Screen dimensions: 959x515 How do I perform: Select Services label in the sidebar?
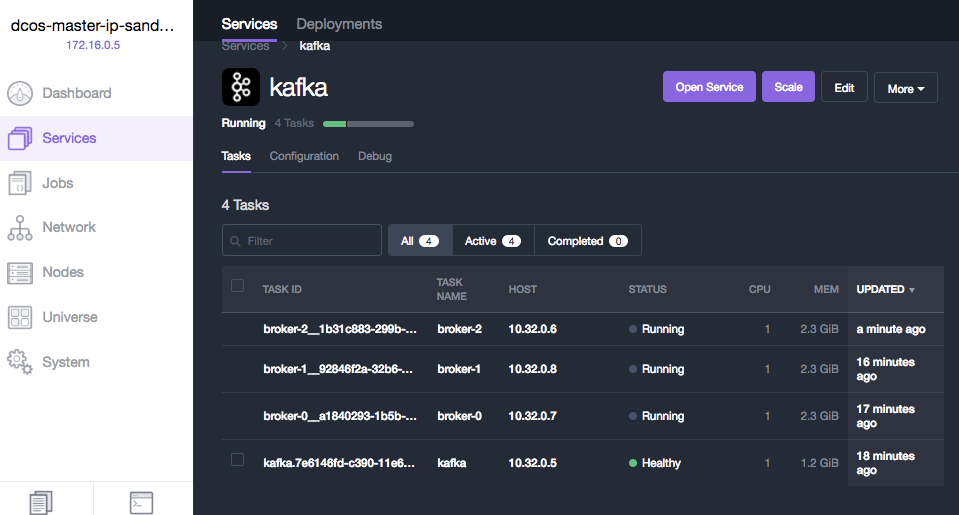tap(69, 138)
